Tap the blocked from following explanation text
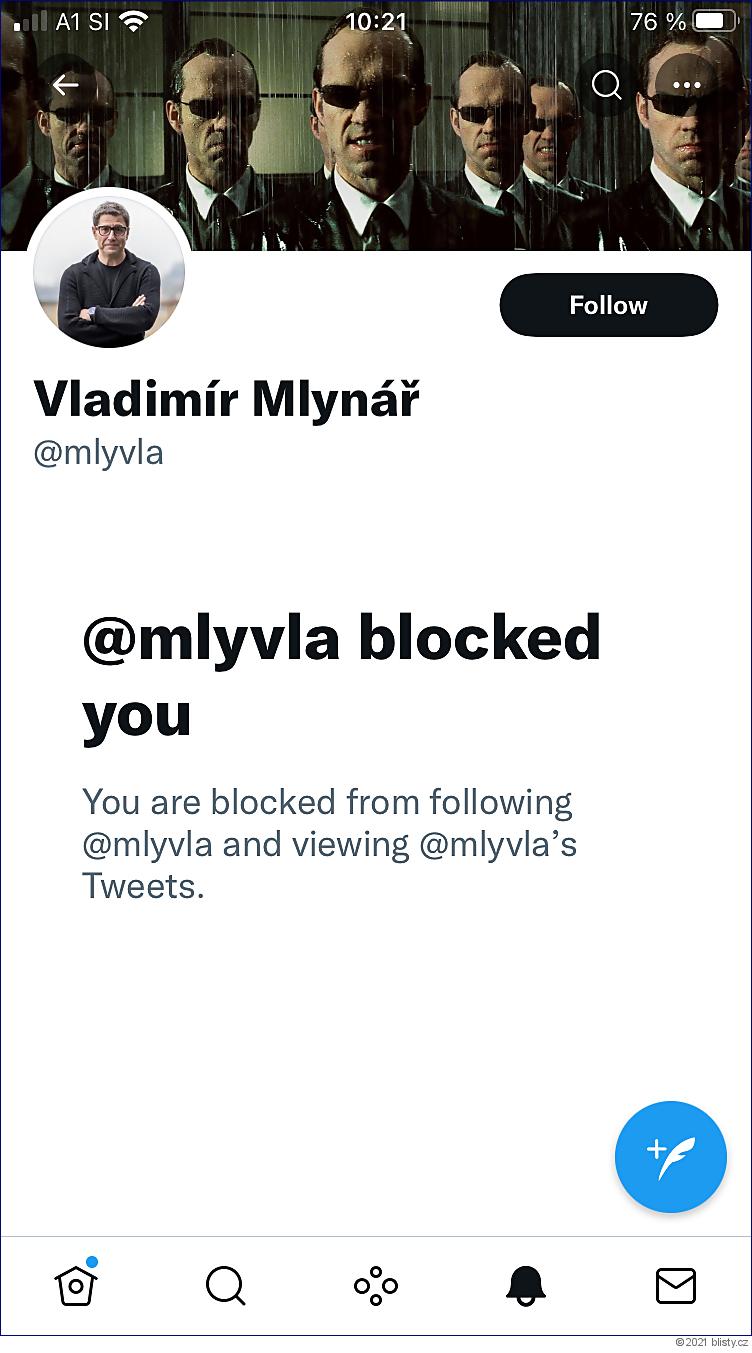The width and height of the screenshot is (752, 1353). point(330,844)
